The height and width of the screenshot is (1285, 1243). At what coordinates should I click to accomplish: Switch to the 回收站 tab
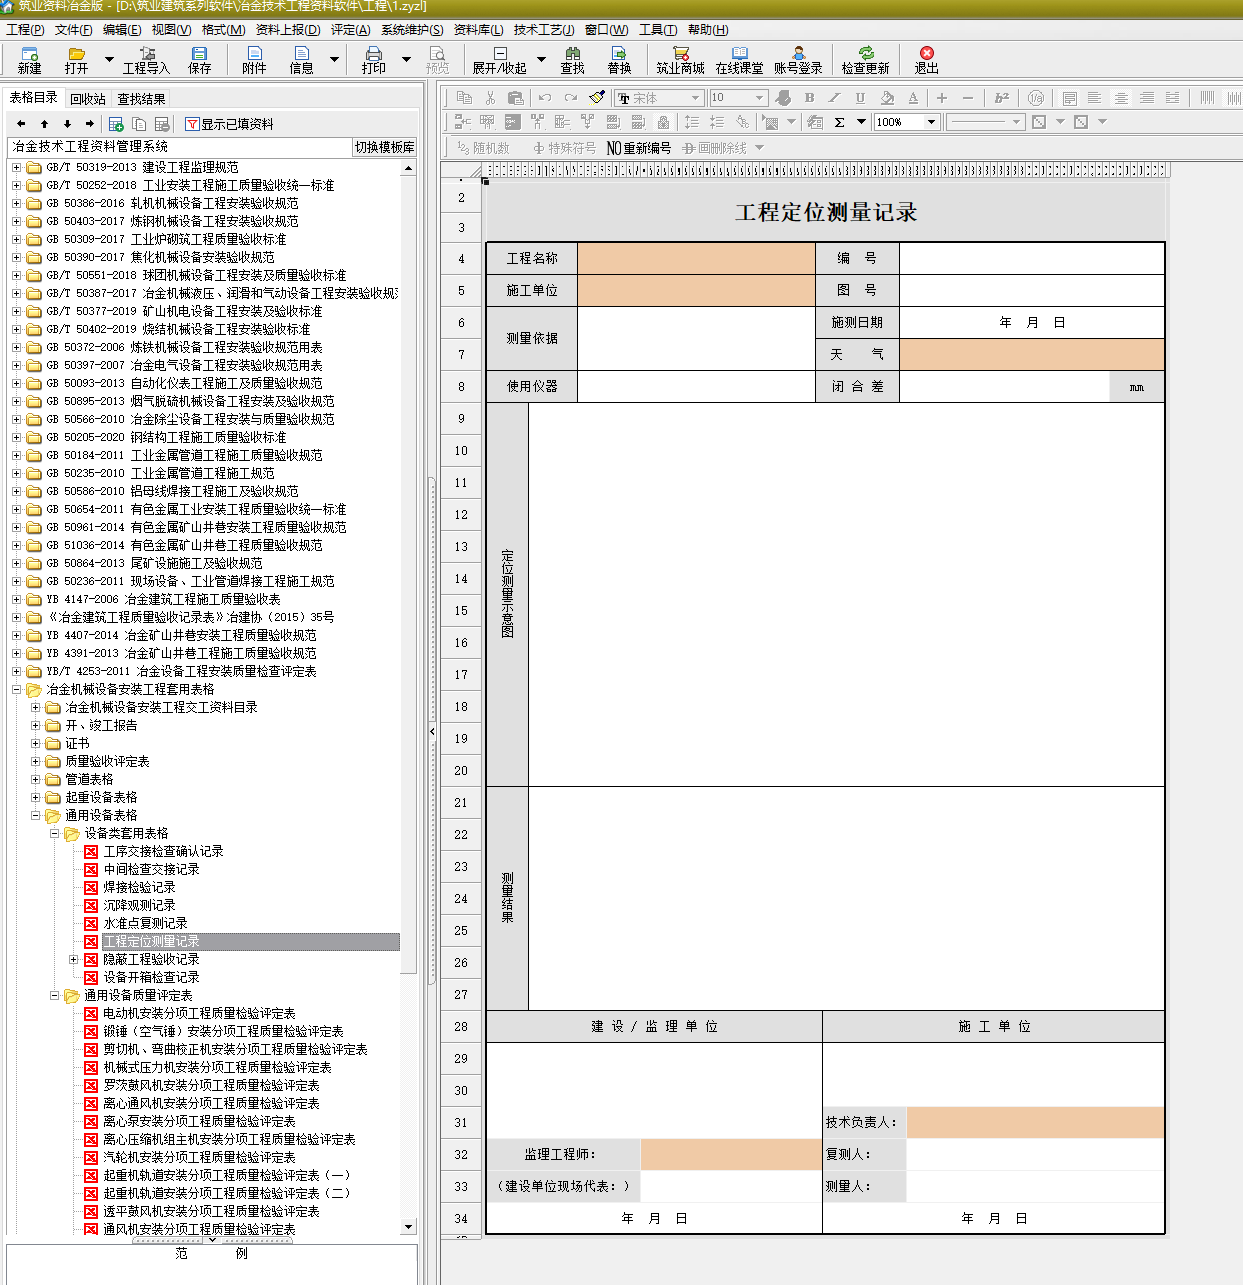coord(88,99)
